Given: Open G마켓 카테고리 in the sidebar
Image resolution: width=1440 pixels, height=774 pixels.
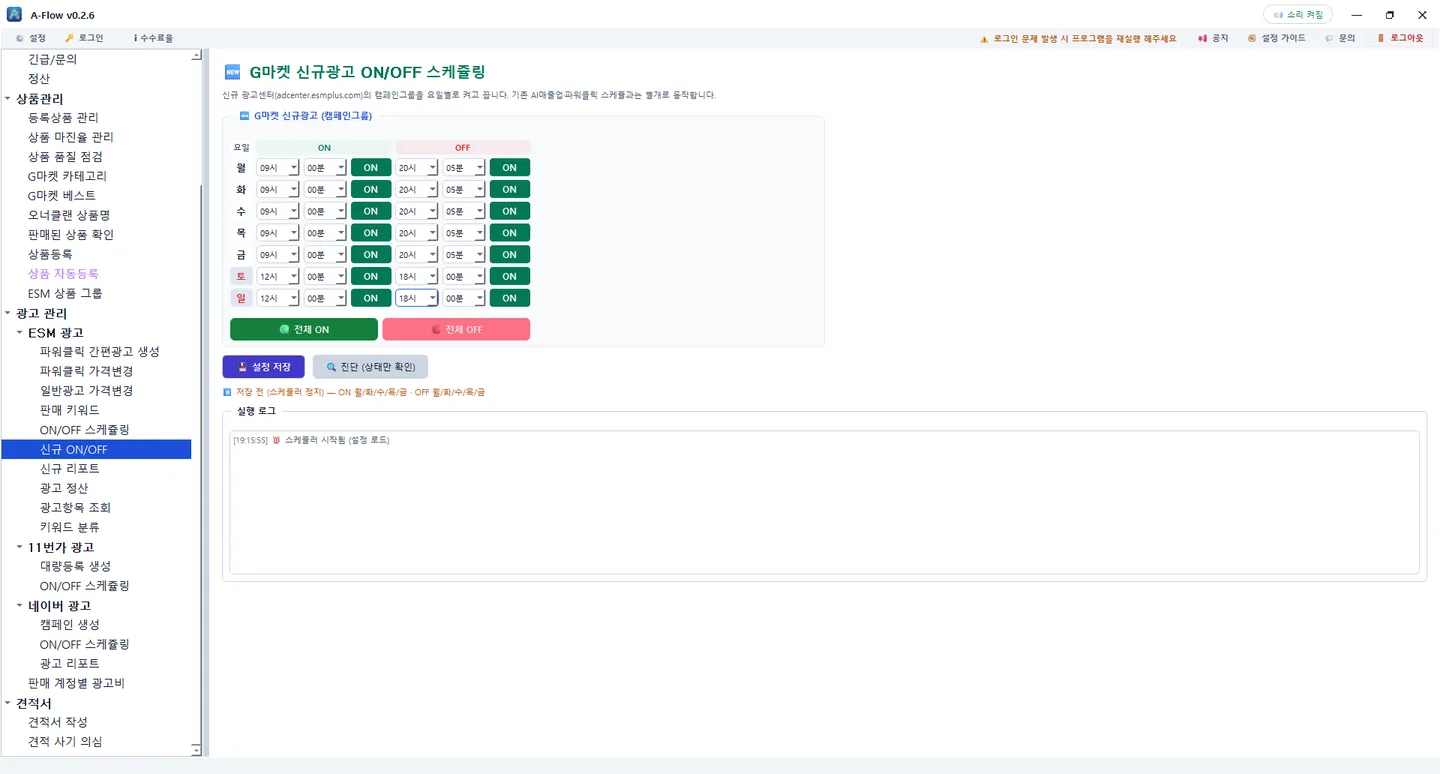Looking at the screenshot, I should tap(67, 176).
